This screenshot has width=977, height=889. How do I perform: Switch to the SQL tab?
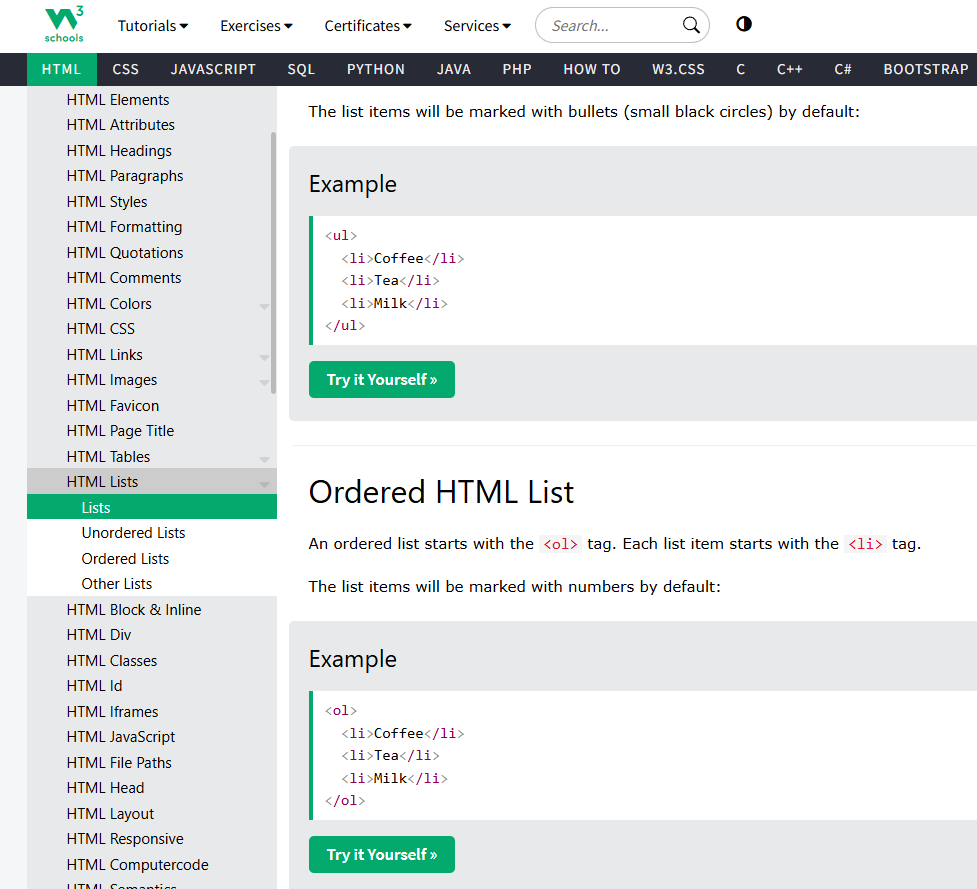coord(301,69)
